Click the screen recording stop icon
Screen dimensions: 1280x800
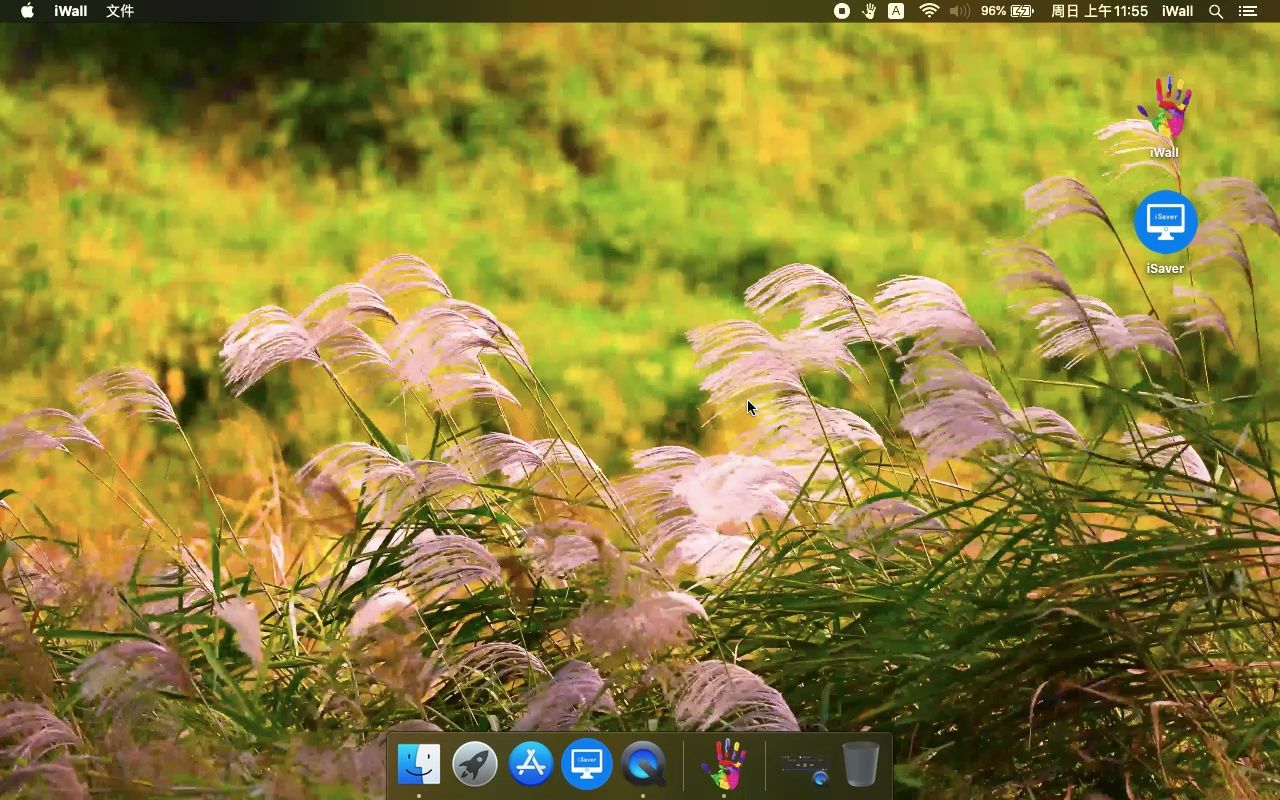point(842,11)
